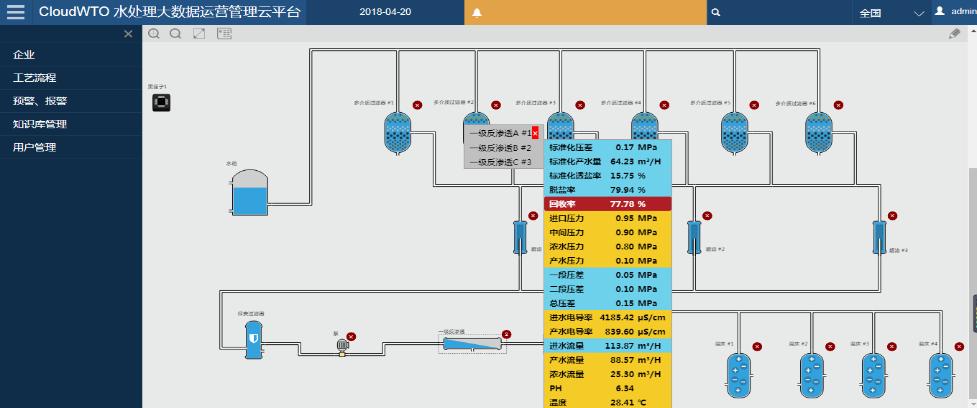
Task: Click the fit-to-screen expand icon
Action: (x=199, y=34)
